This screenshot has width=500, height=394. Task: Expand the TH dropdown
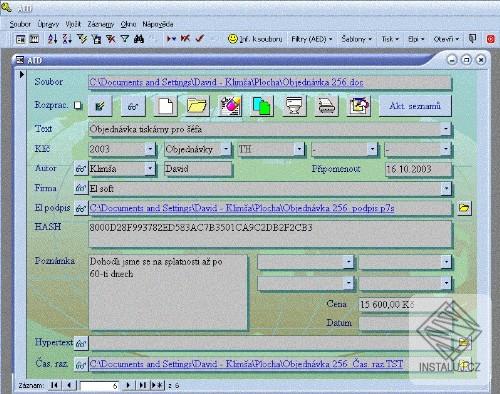[x=299, y=149]
